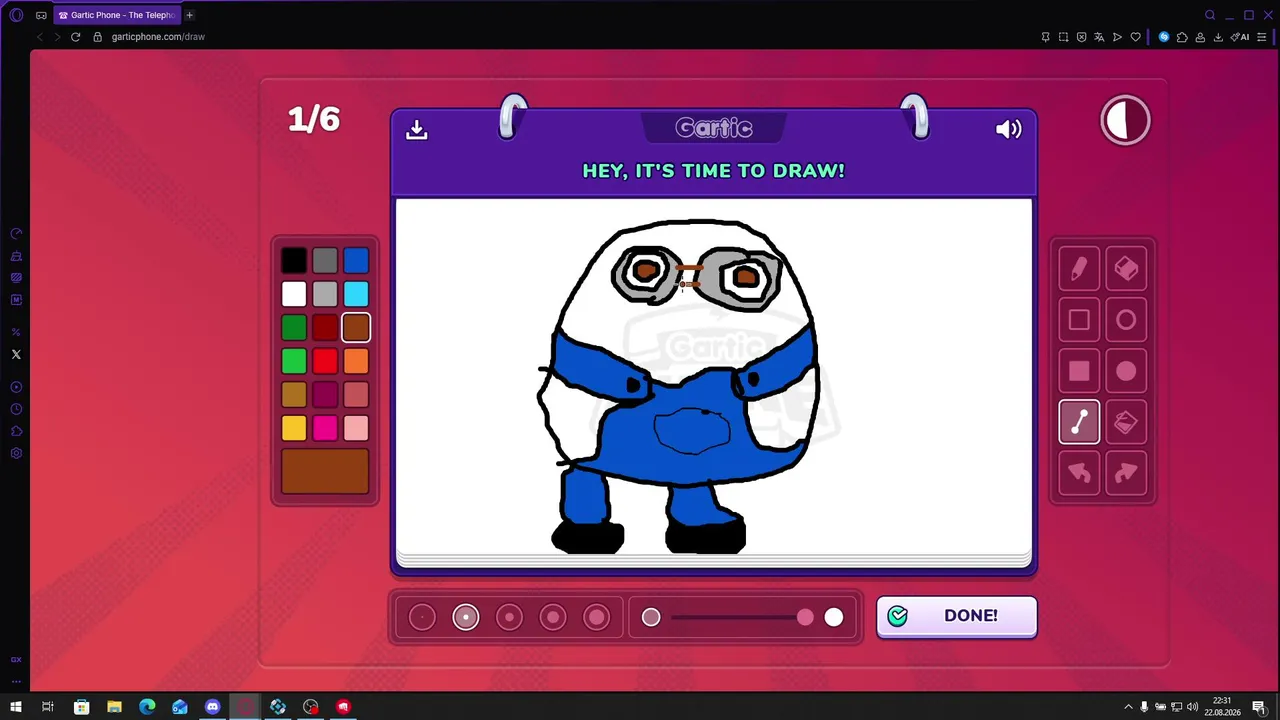Pick the blue color swatch
Image resolution: width=1280 pixels, height=720 pixels.
[x=356, y=261]
